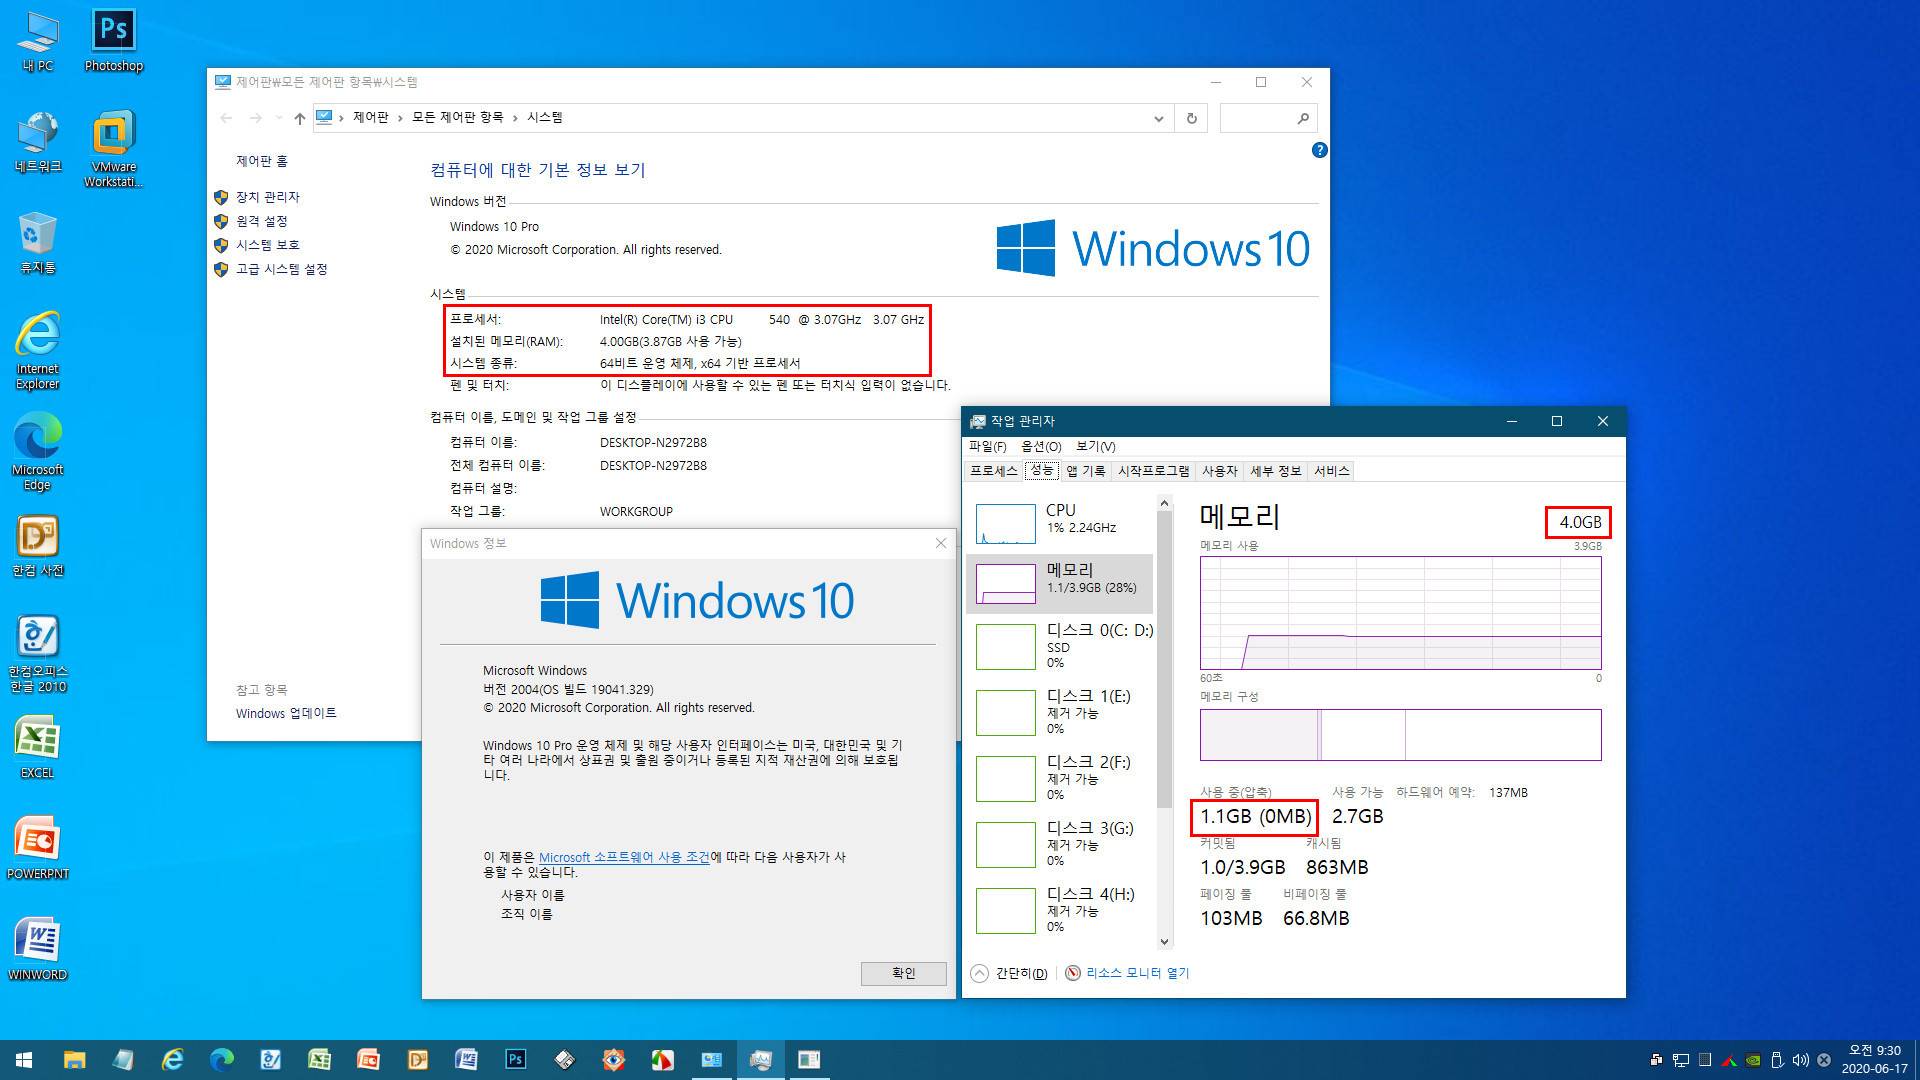Switch to the 서비스 tab

coord(1331,471)
